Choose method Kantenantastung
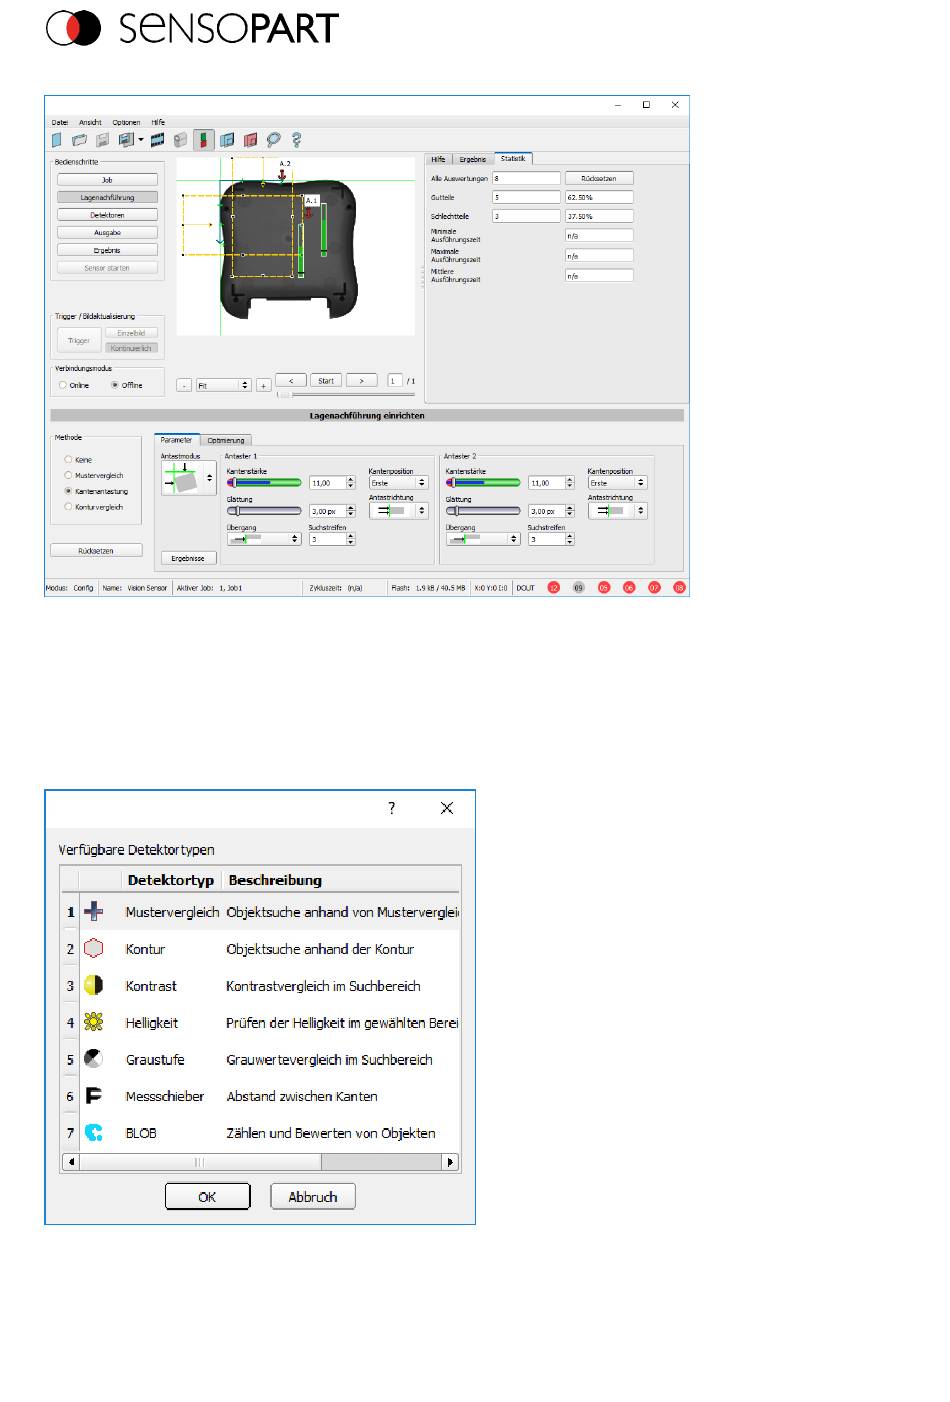Screen dimensions: 950x1402 tap(68, 492)
